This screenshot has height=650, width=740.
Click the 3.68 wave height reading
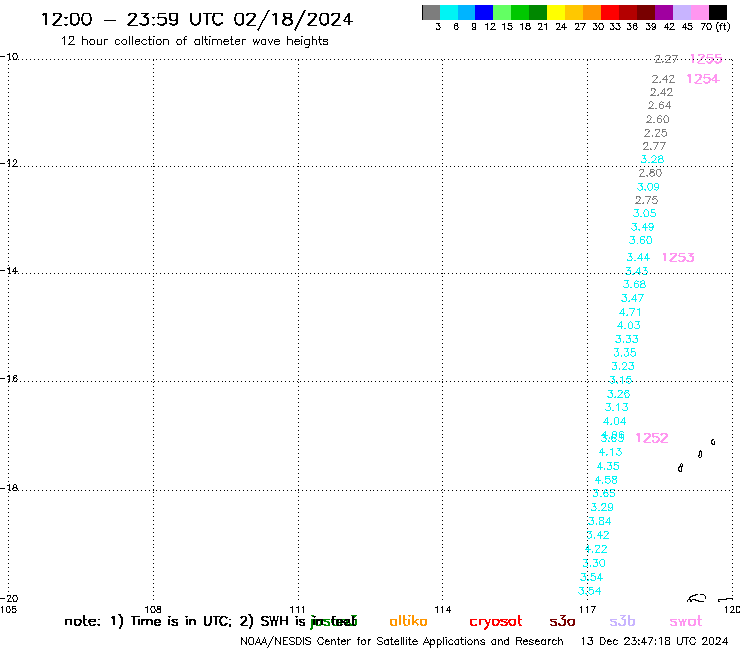[x=634, y=284]
